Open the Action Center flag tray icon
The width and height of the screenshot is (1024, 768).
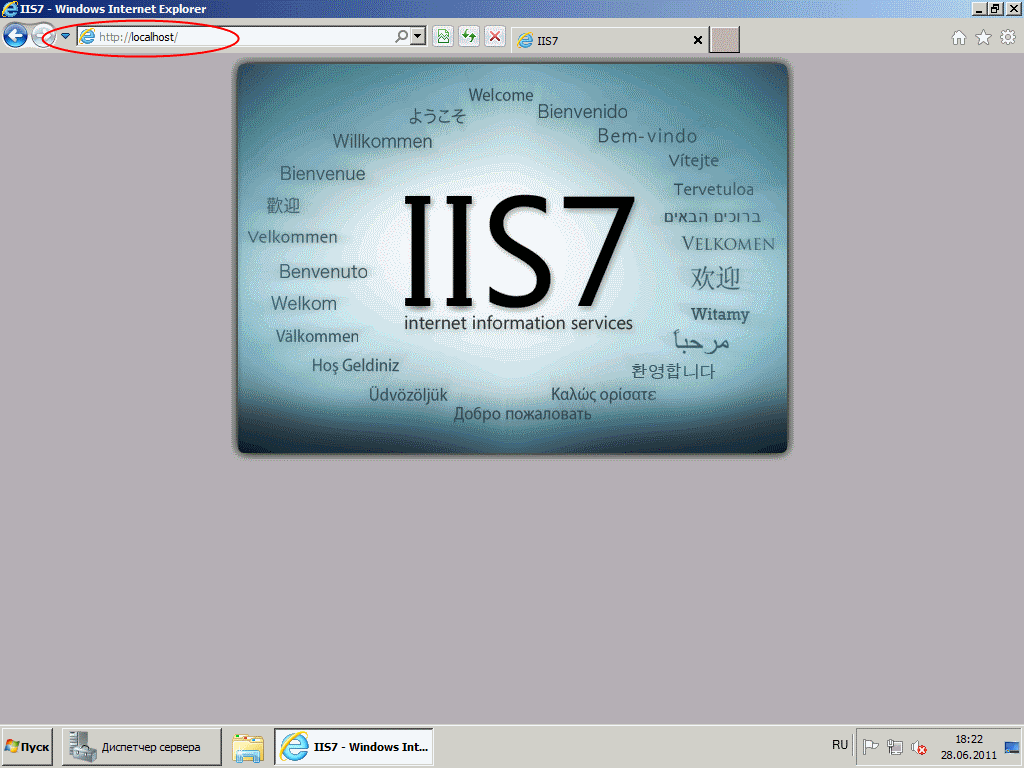pyautogui.click(x=871, y=746)
